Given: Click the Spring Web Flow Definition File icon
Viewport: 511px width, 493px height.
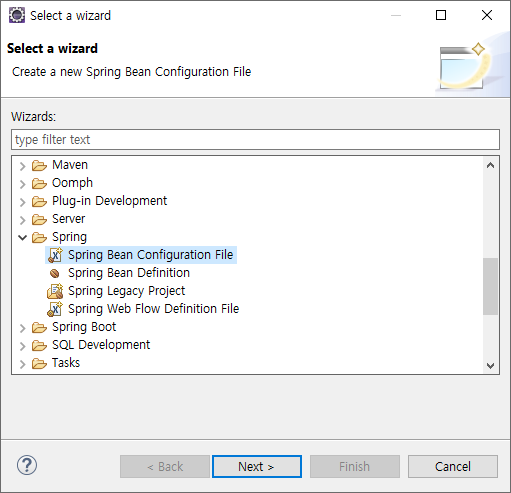Looking at the screenshot, I should pos(55,309).
